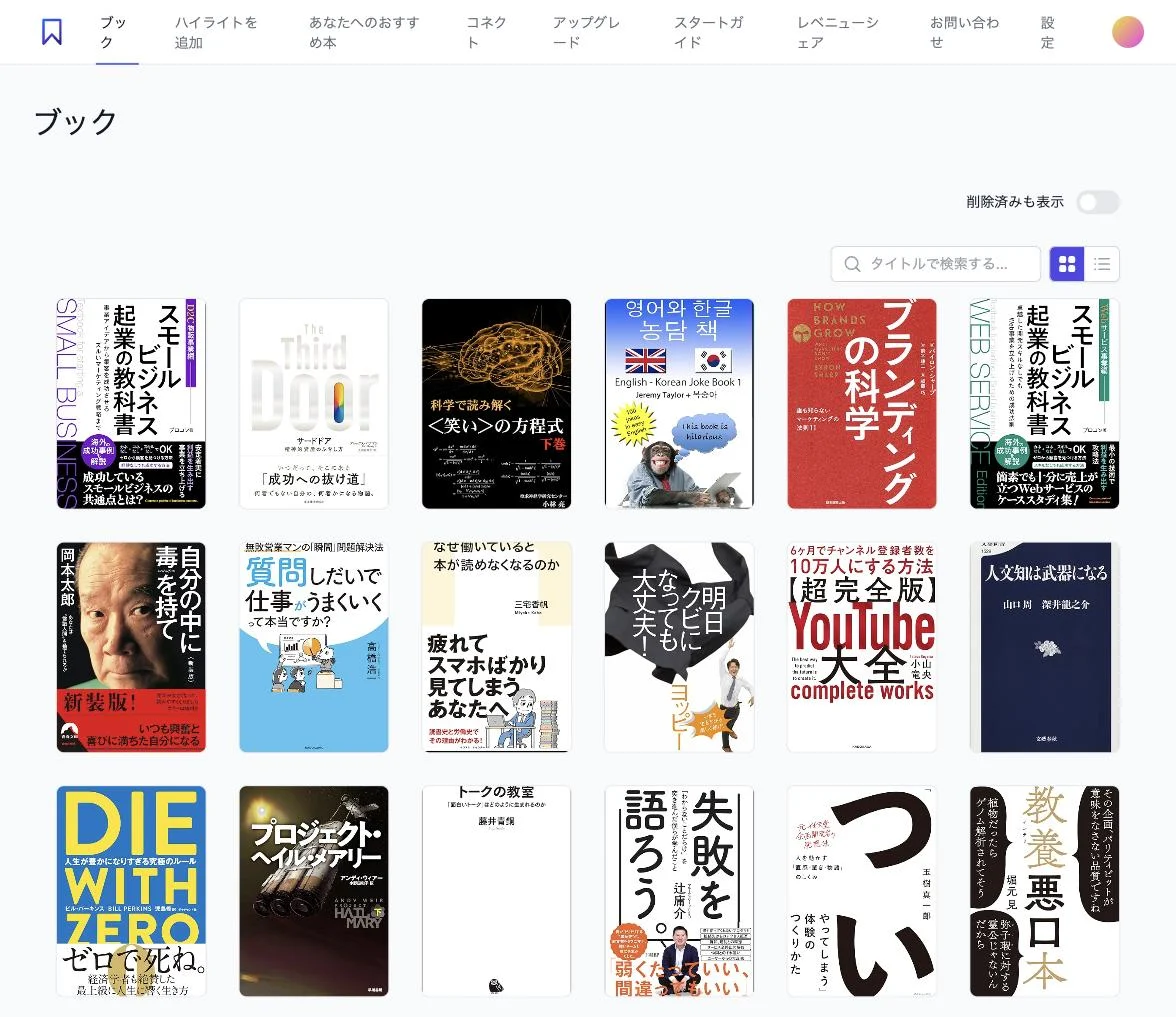Open つい book cover
The width and height of the screenshot is (1176, 1017).
coord(862,891)
